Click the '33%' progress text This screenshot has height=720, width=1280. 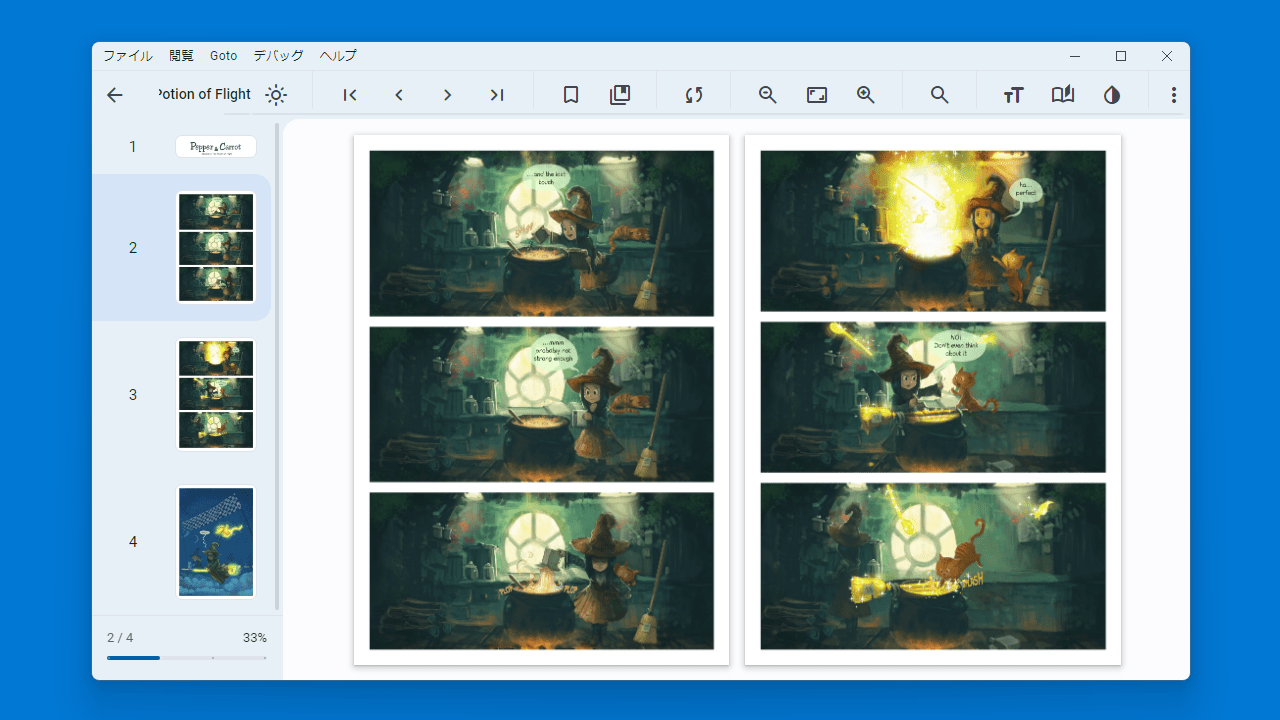tap(254, 638)
